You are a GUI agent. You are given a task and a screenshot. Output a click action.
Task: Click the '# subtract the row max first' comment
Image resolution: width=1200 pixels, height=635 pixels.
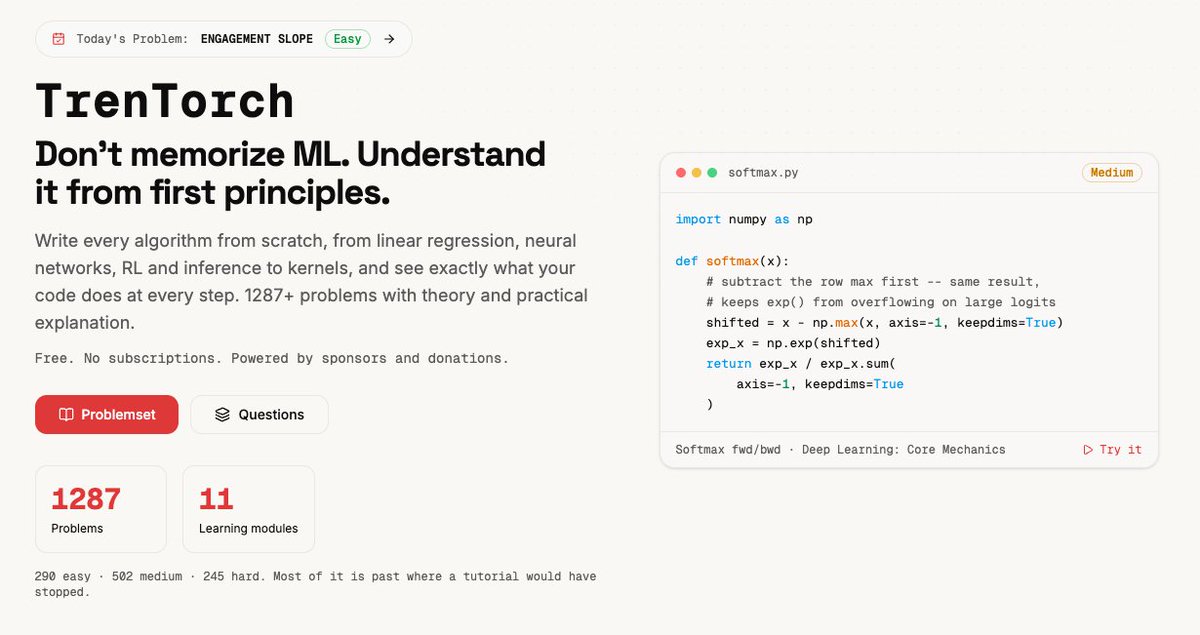click(x=873, y=282)
